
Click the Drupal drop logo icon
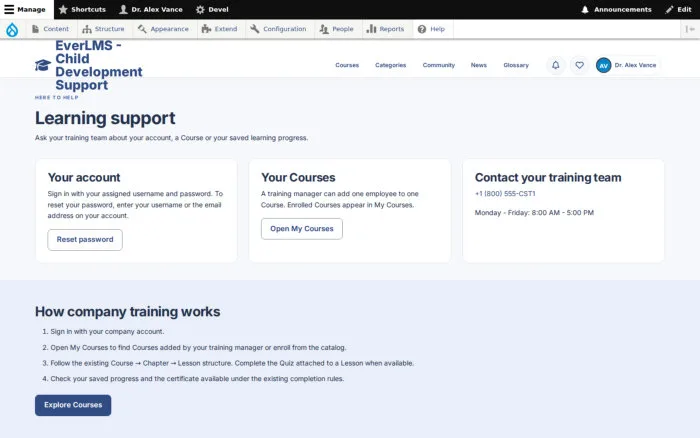[12, 29]
